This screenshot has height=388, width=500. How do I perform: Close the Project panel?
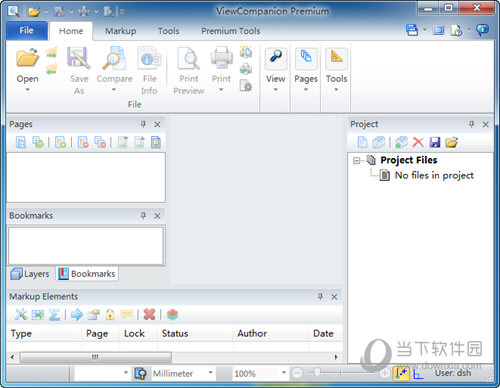(x=485, y=125)
